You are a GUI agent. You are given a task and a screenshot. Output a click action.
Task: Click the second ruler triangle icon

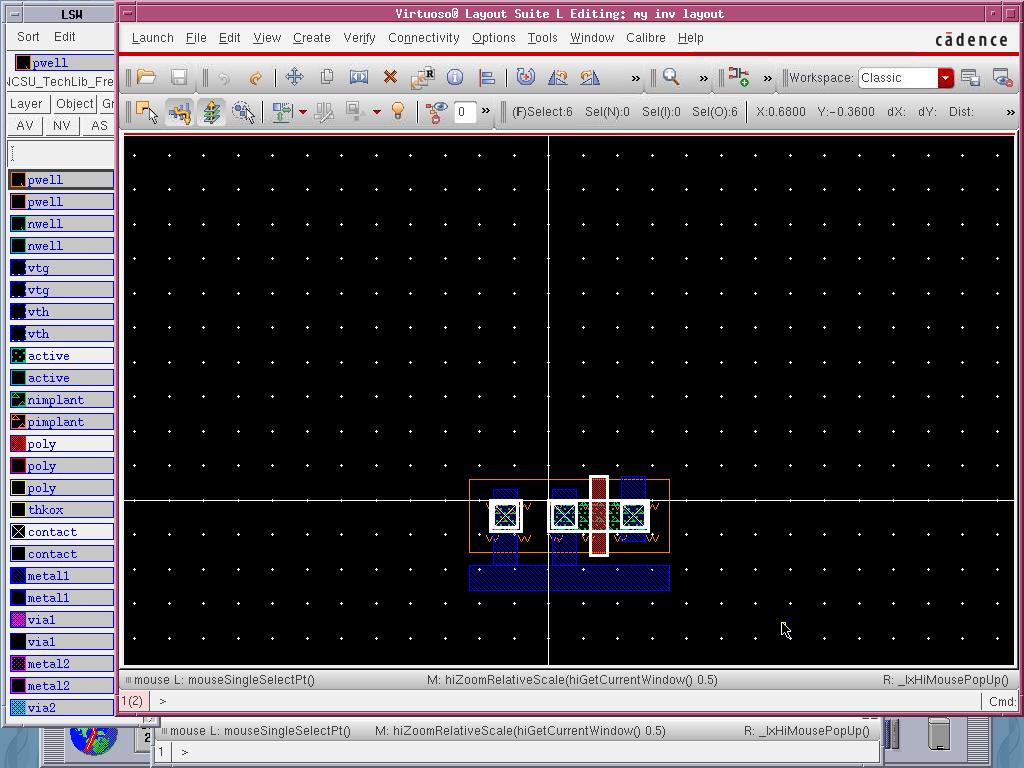click(x=590, y=78)
